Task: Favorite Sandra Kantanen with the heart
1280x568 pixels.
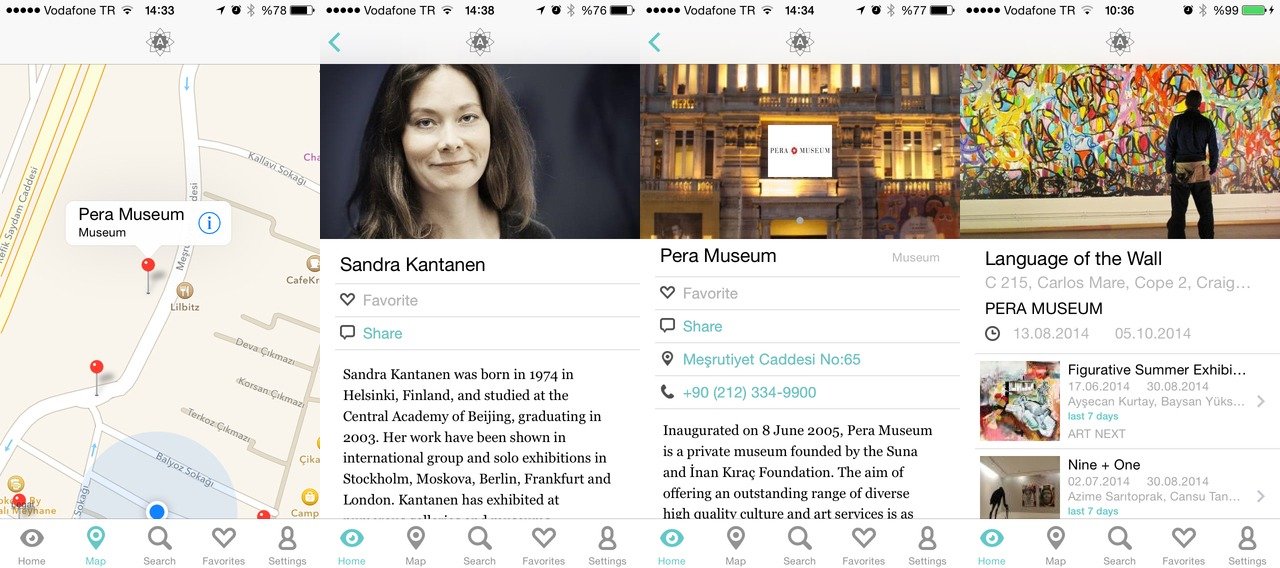Action: pyautogui.click(x=347, y=300)
